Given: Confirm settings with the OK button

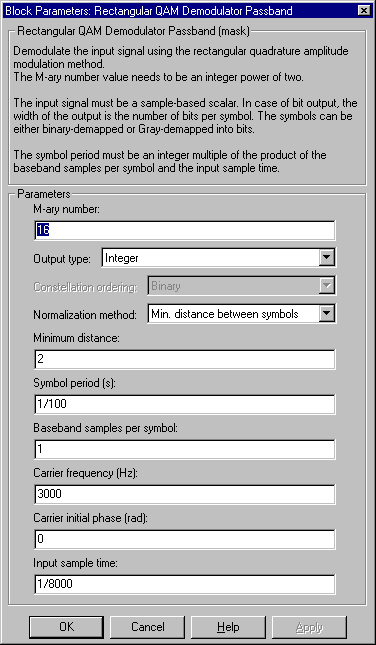Looking at the screenshot, I should coord(66,627).
